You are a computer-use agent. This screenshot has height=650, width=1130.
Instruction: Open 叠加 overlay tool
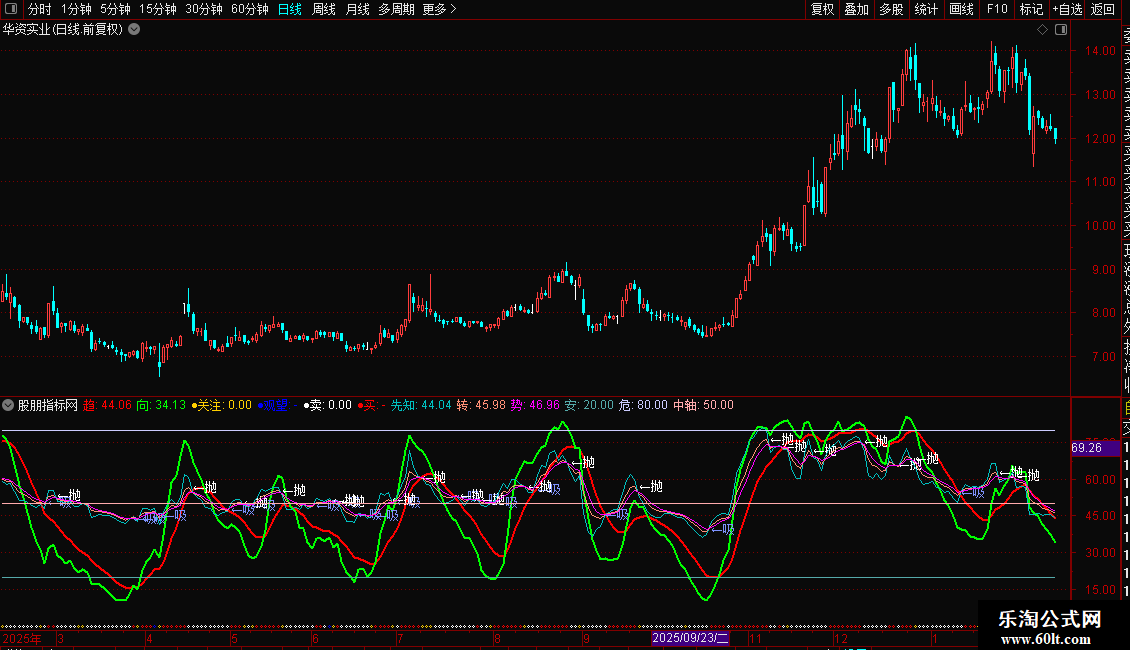pyautogui.click(x=856, y=10)
